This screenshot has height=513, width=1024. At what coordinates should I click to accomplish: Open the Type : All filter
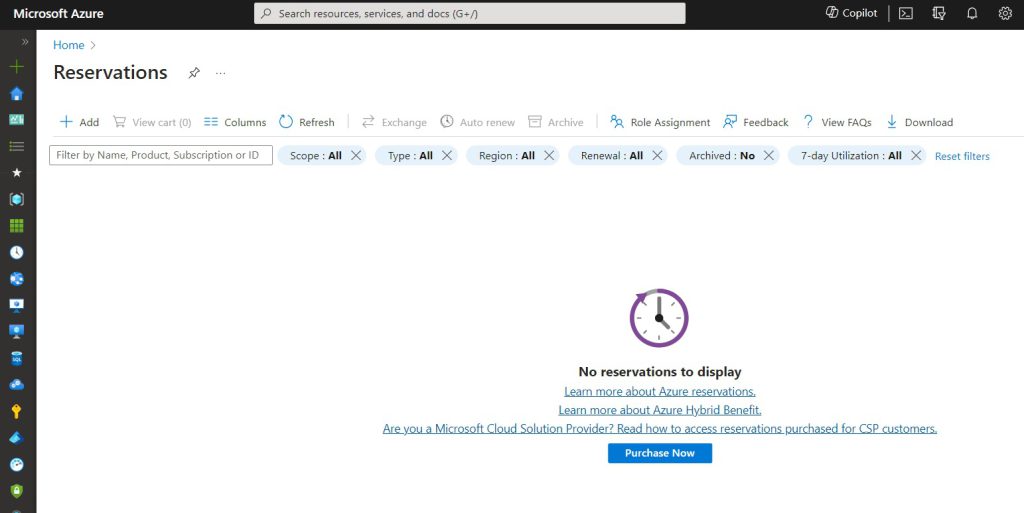tap(410, 155)
